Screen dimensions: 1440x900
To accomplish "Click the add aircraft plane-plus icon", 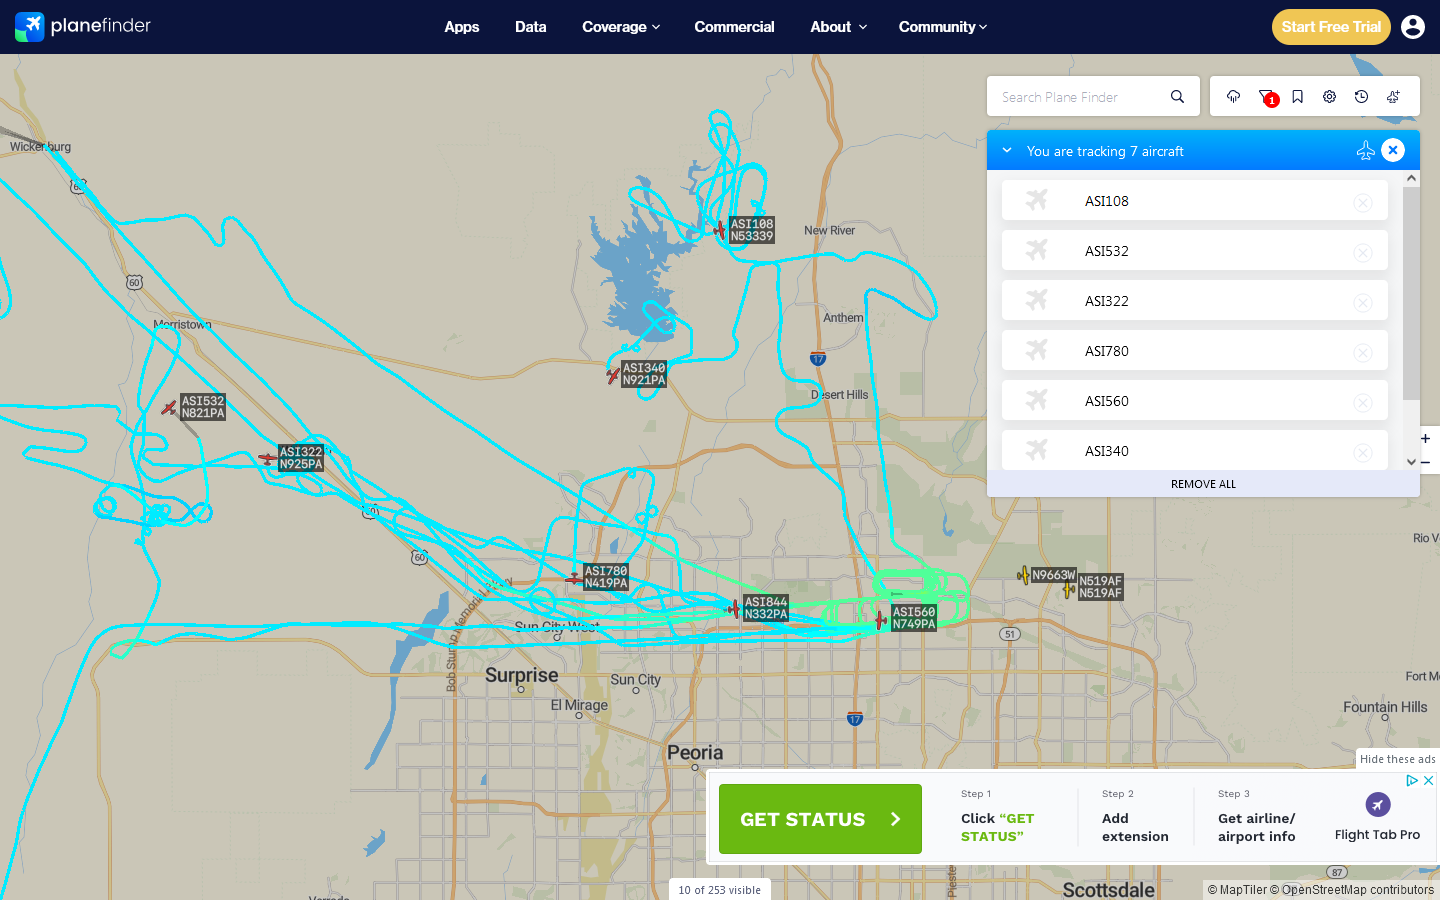I will (x=1393, y=97).
